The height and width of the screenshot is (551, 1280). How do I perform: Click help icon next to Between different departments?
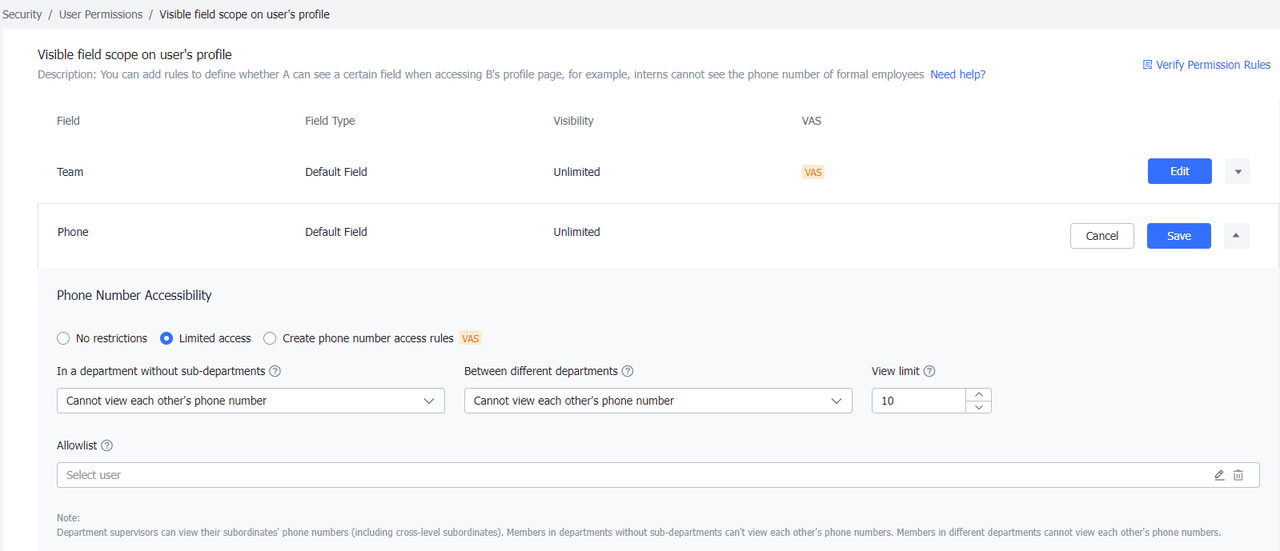point(627,371)
